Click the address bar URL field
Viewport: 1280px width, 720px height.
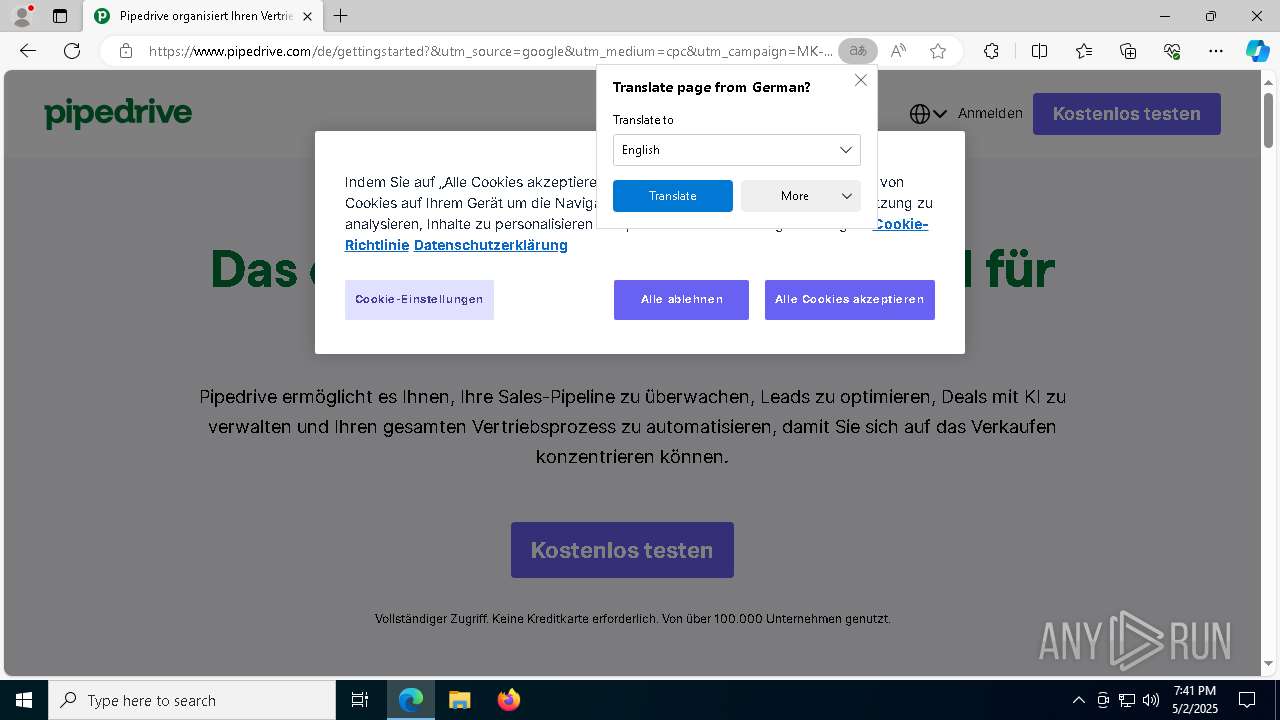[490, 51]
